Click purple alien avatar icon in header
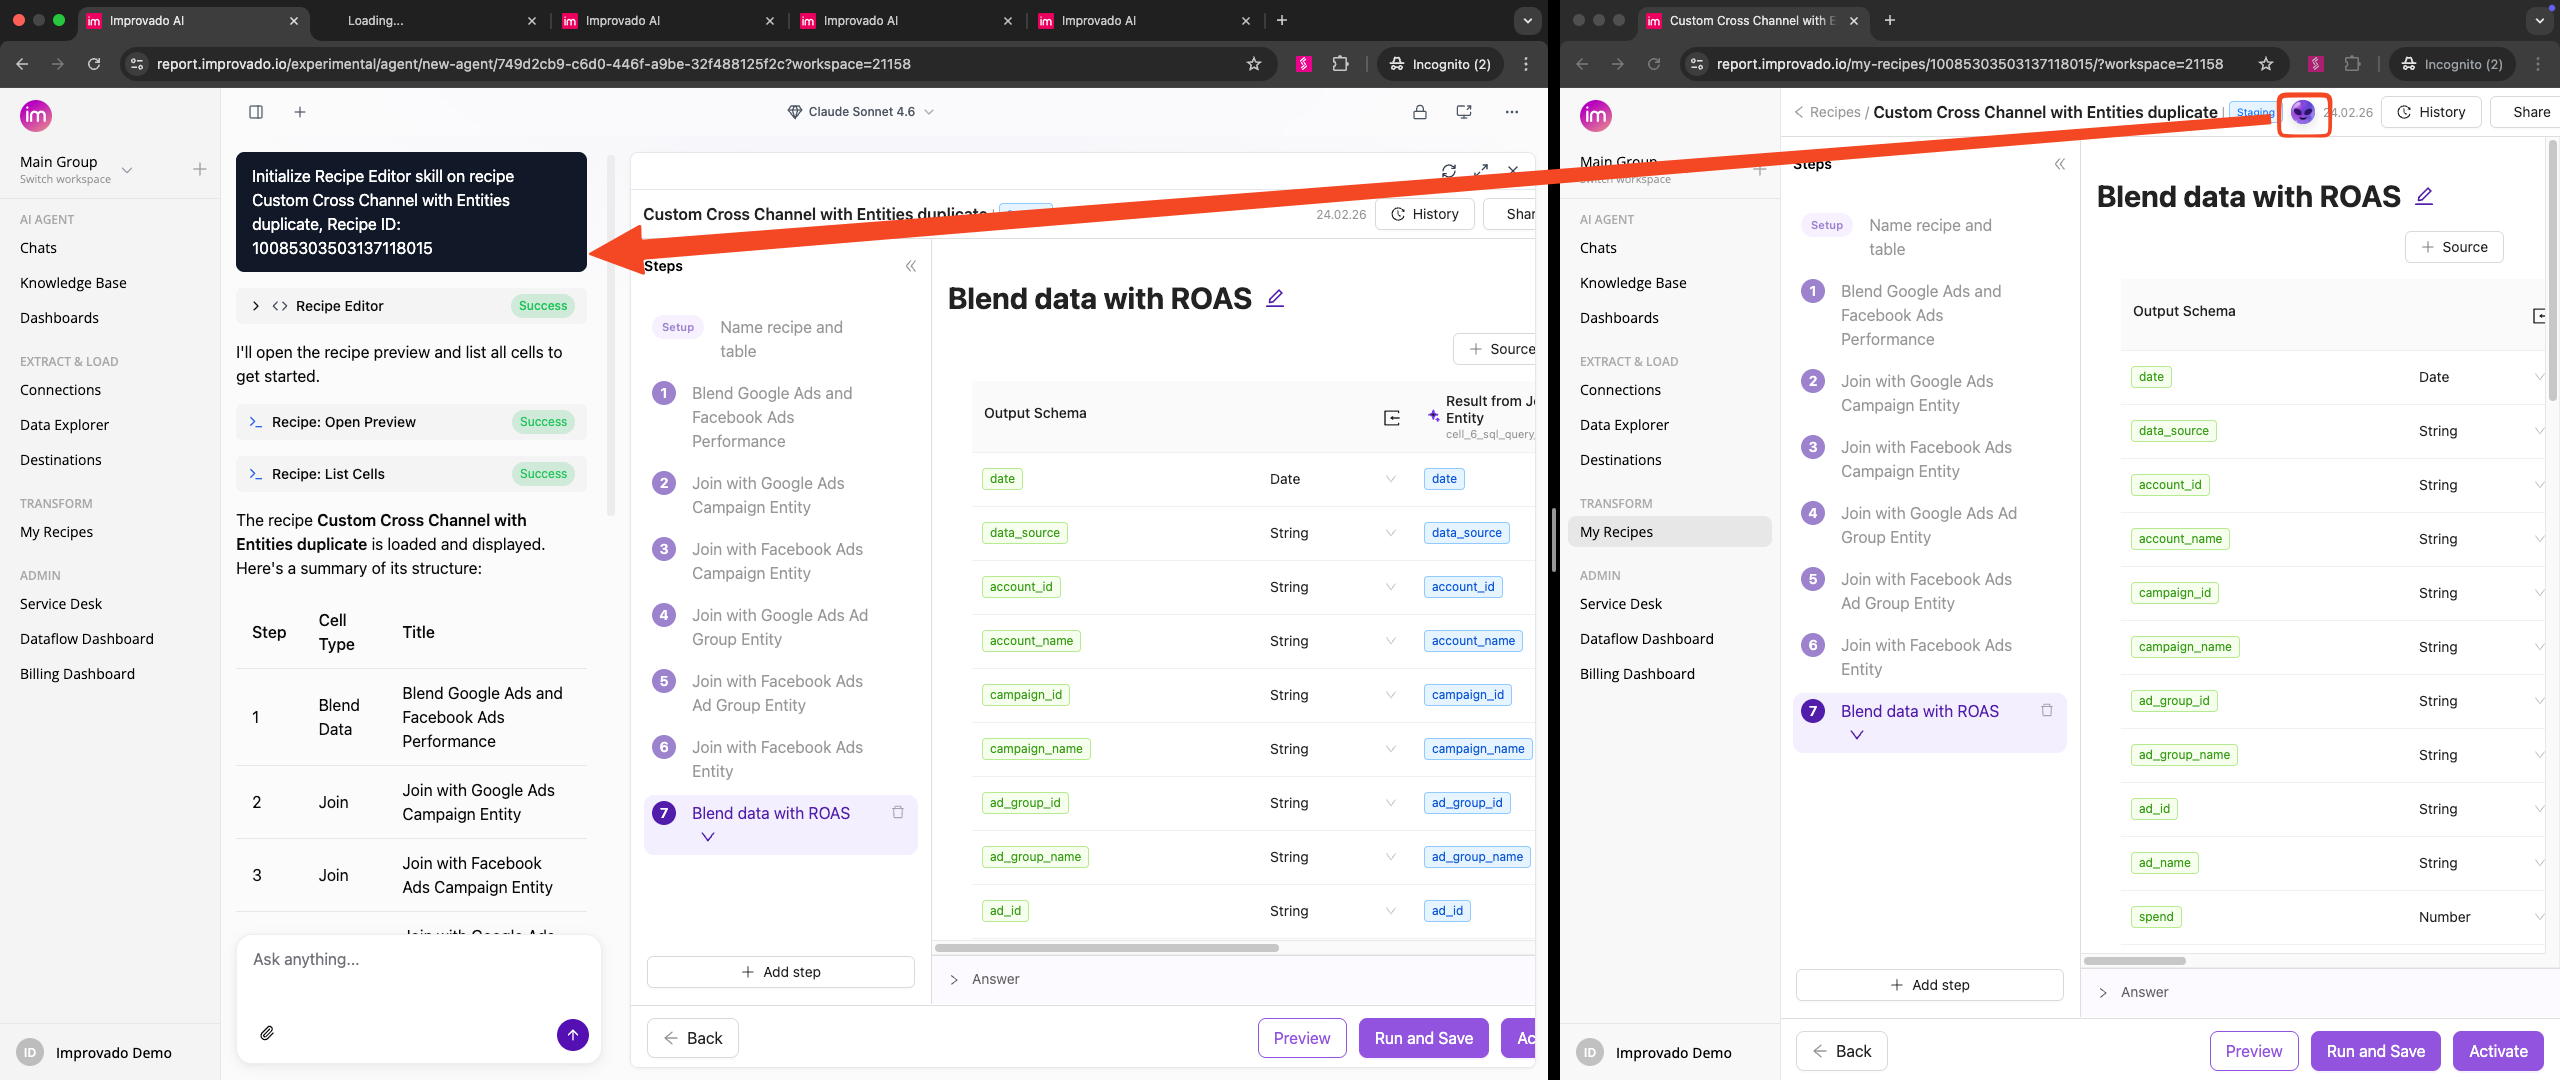The width and height of the screenshot is (2560, 1080). (2302, 112)
